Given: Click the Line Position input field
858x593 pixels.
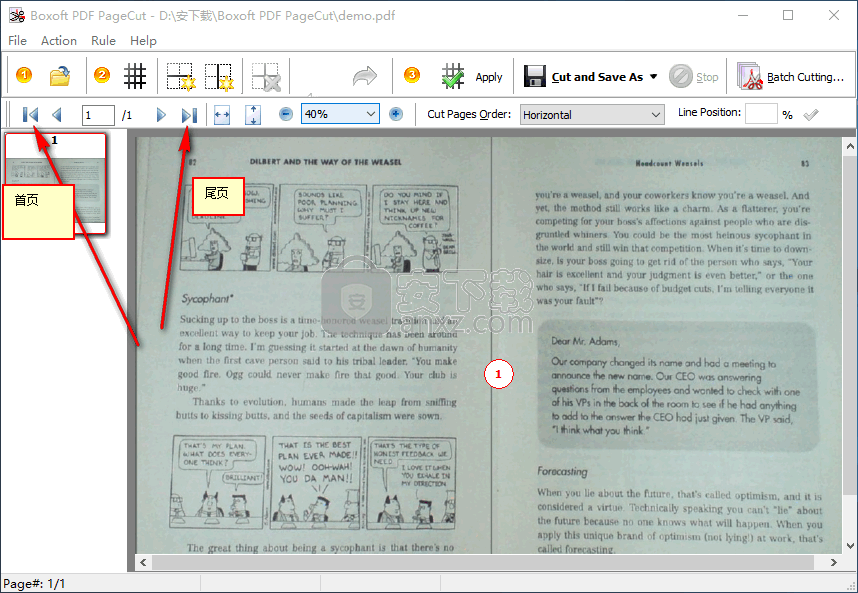Looking at the screenshot, I should pyautogui.click(x=761, y=114).
